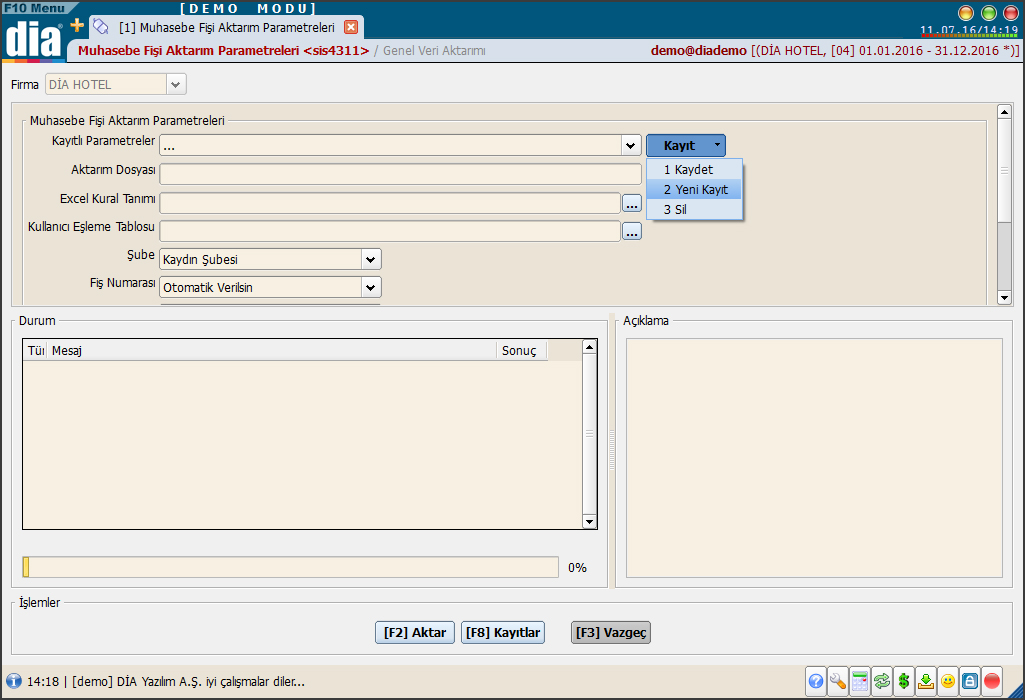Open the green dollar currency icon
This screenshot has height=700, width=1025.
point(904,682)
